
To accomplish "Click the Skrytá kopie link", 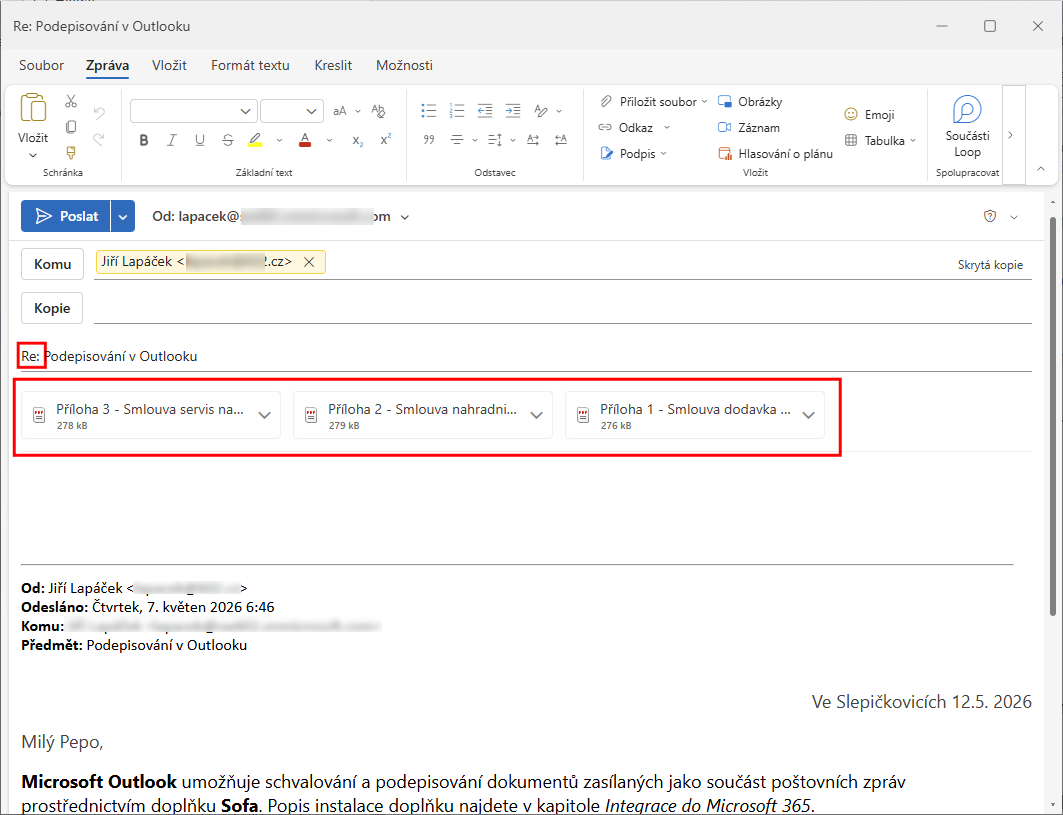I will tap(990, 265).
